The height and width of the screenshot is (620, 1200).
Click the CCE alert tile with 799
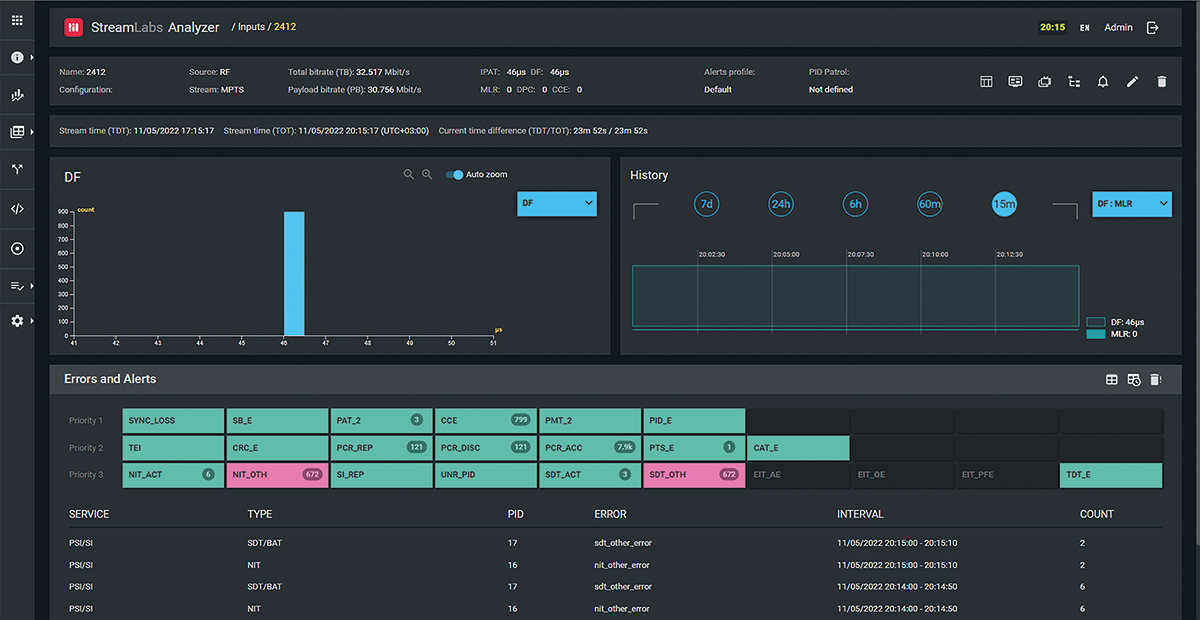click(486, 420)
